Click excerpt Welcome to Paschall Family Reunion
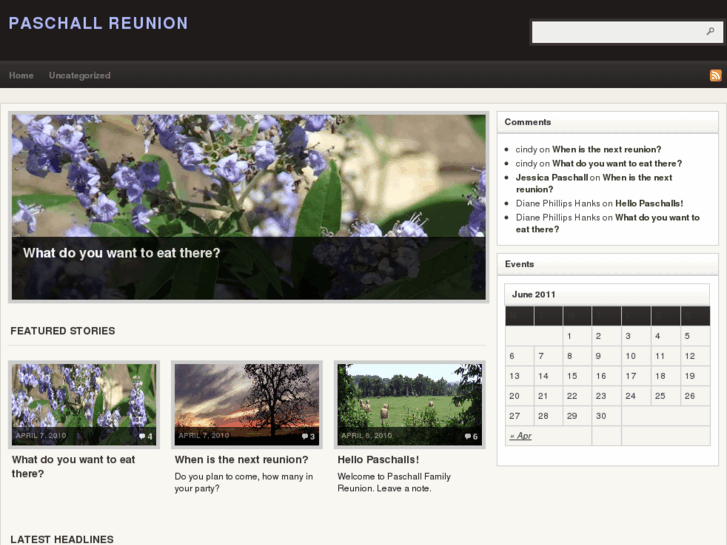 [x=394, y=482]
